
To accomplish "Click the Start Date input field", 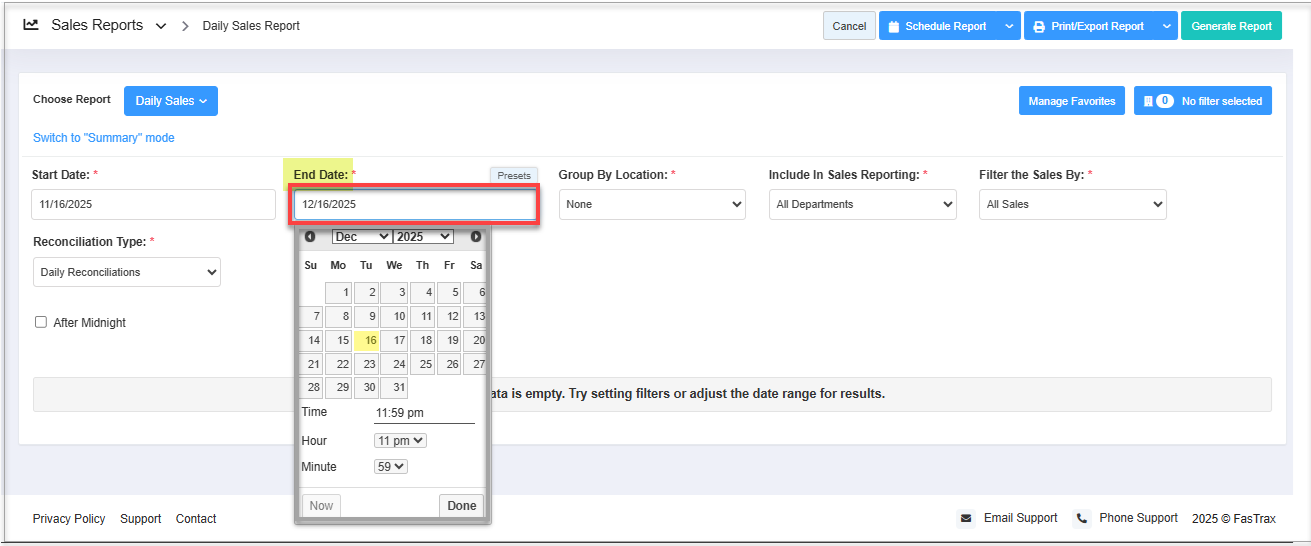I will 153,204.
